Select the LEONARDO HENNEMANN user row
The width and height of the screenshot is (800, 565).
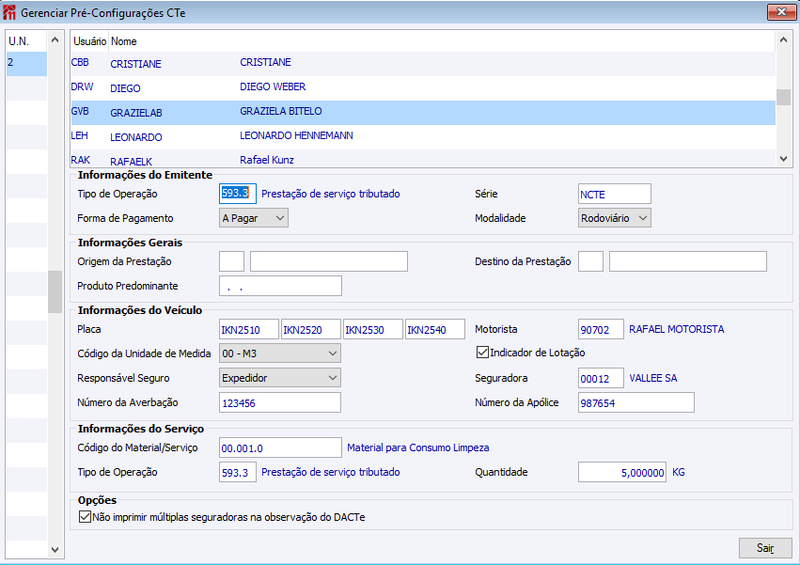tap(422, 137)
